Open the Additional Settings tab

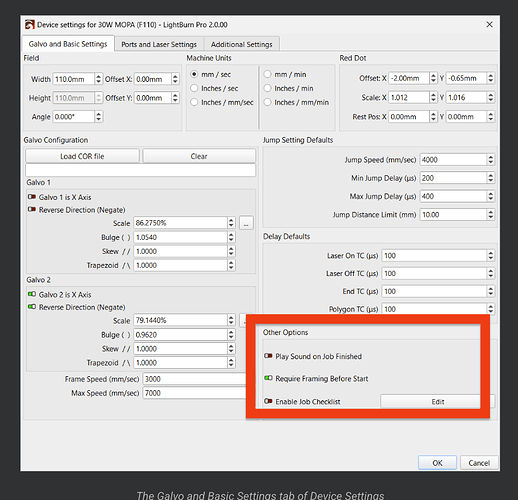(241, 44)
